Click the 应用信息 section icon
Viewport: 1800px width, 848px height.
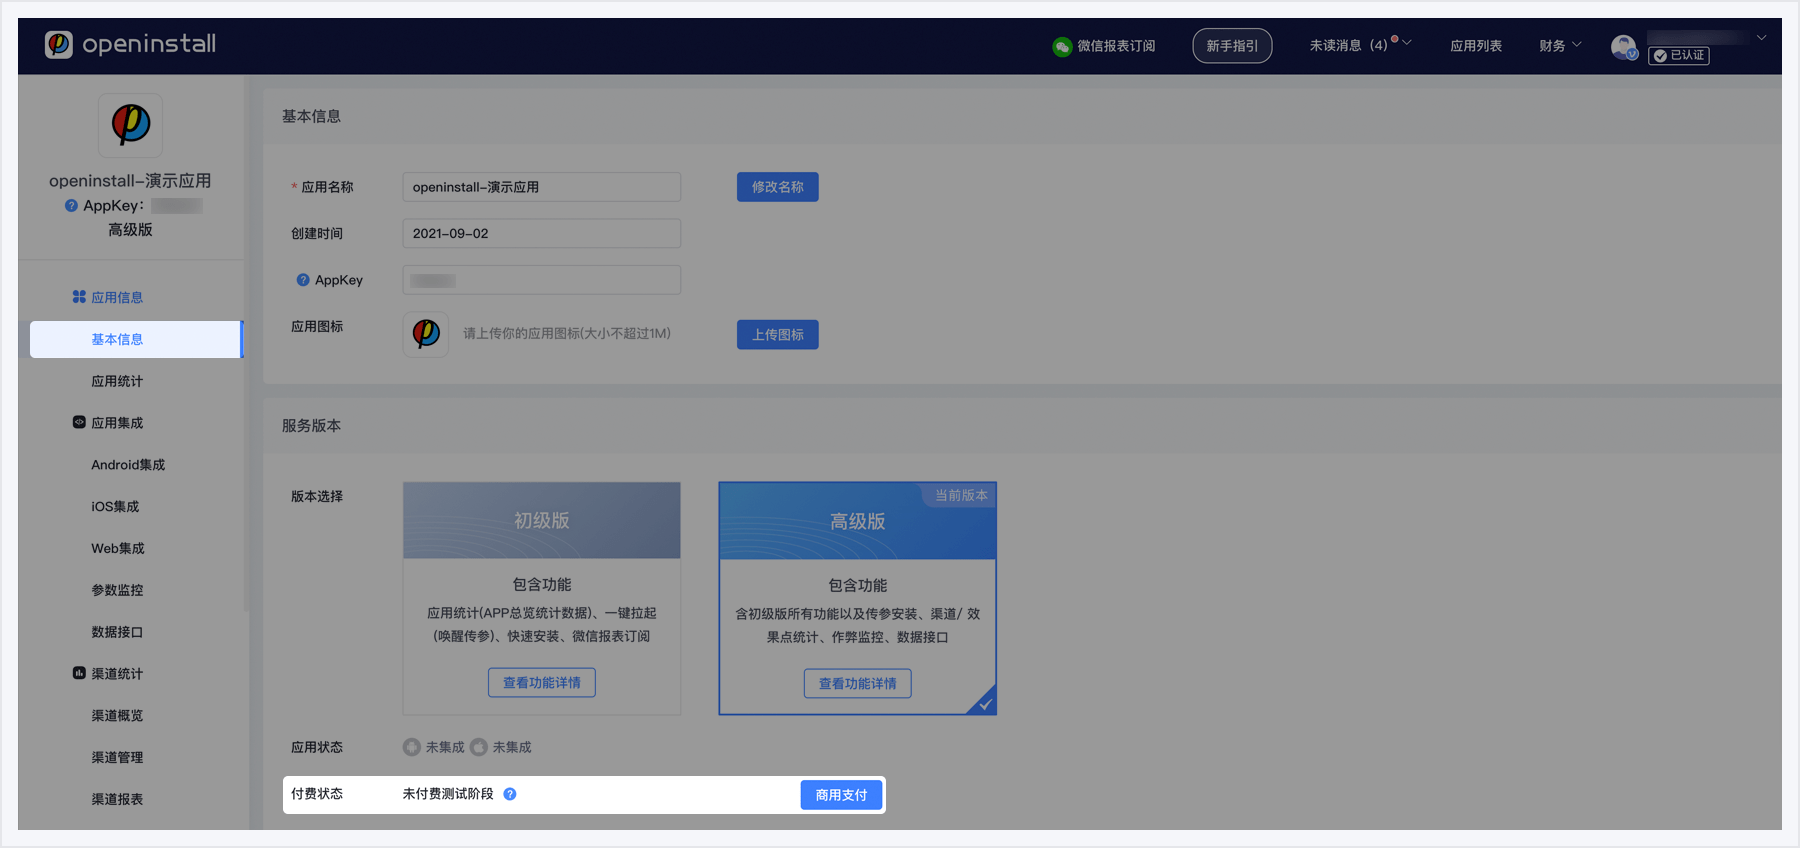pos(79,297)
